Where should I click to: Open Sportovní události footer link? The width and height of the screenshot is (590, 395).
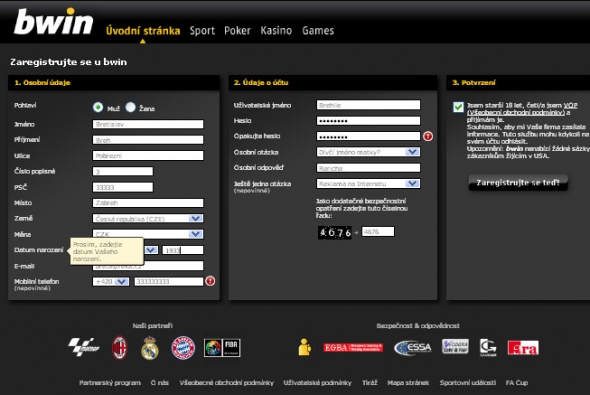tap(468, 383)
